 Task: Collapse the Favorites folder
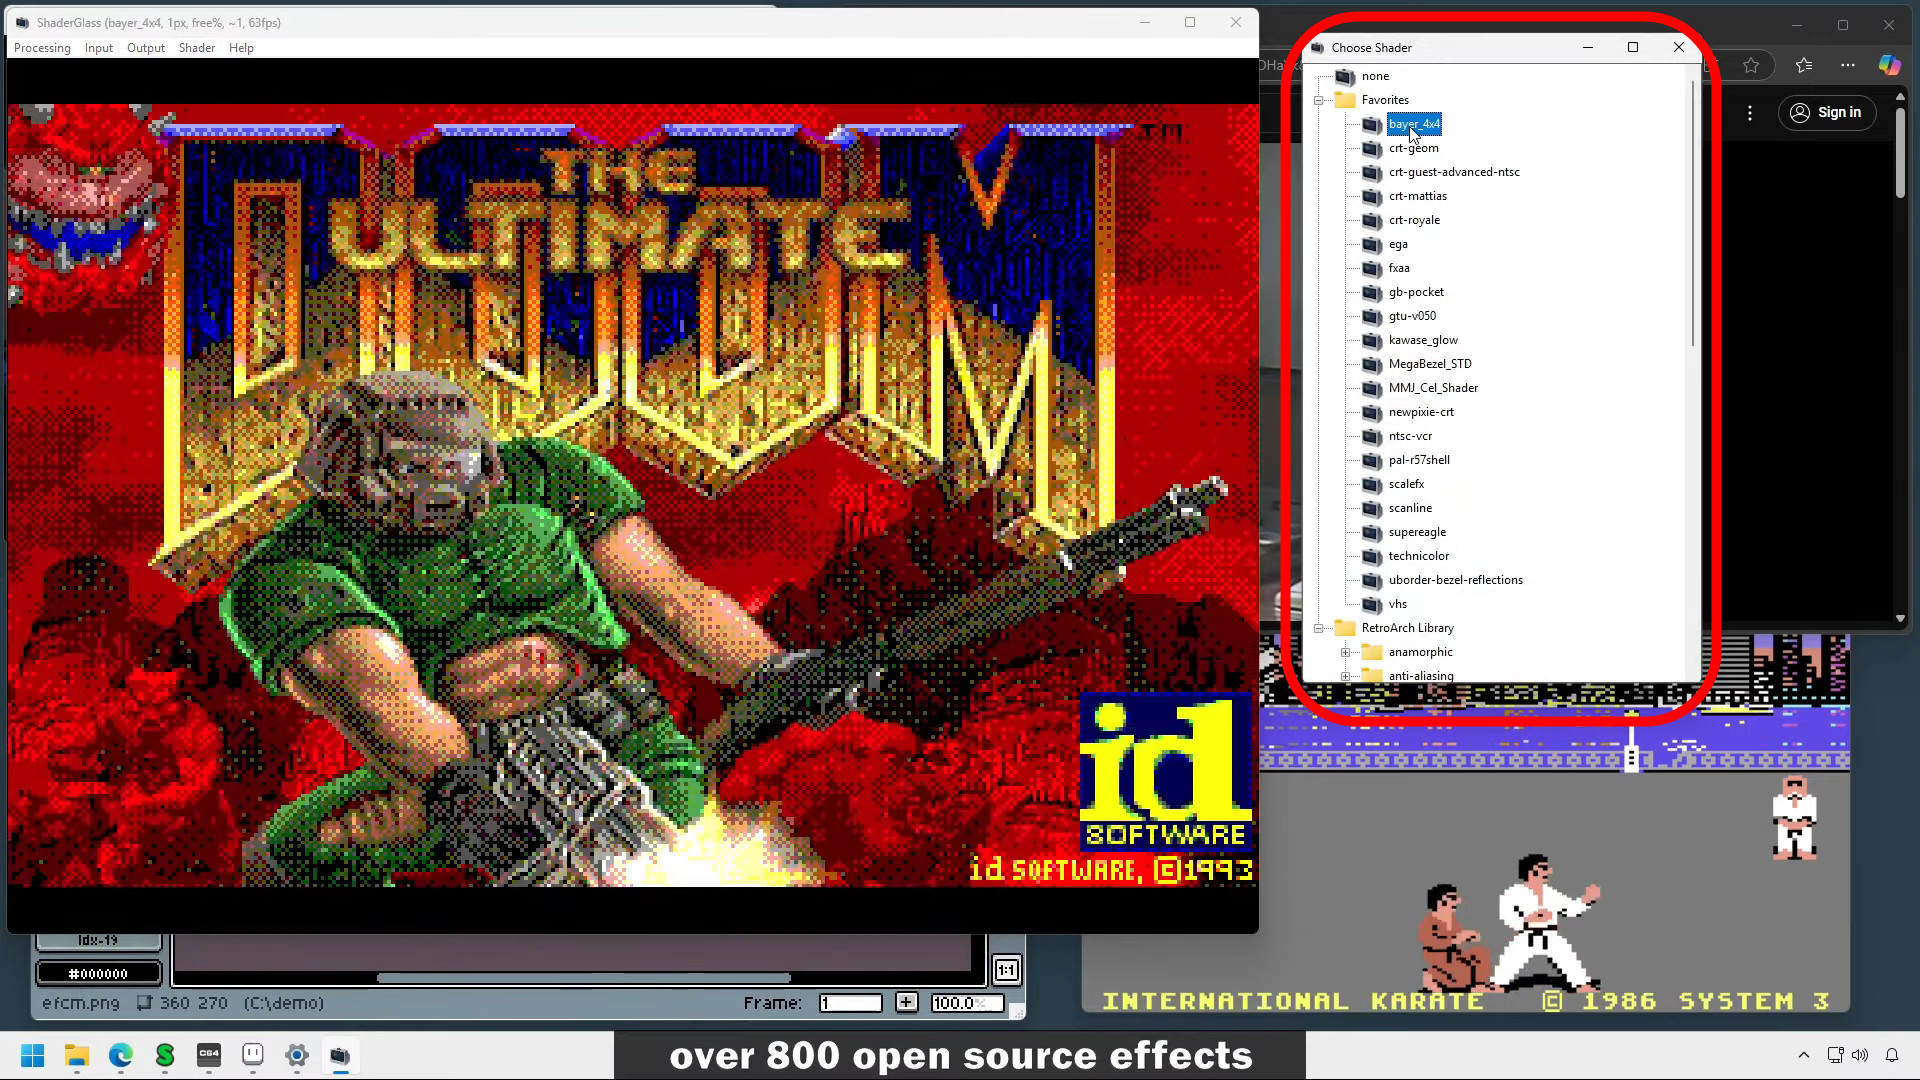pyautogui.click(x=1319, y=100)
